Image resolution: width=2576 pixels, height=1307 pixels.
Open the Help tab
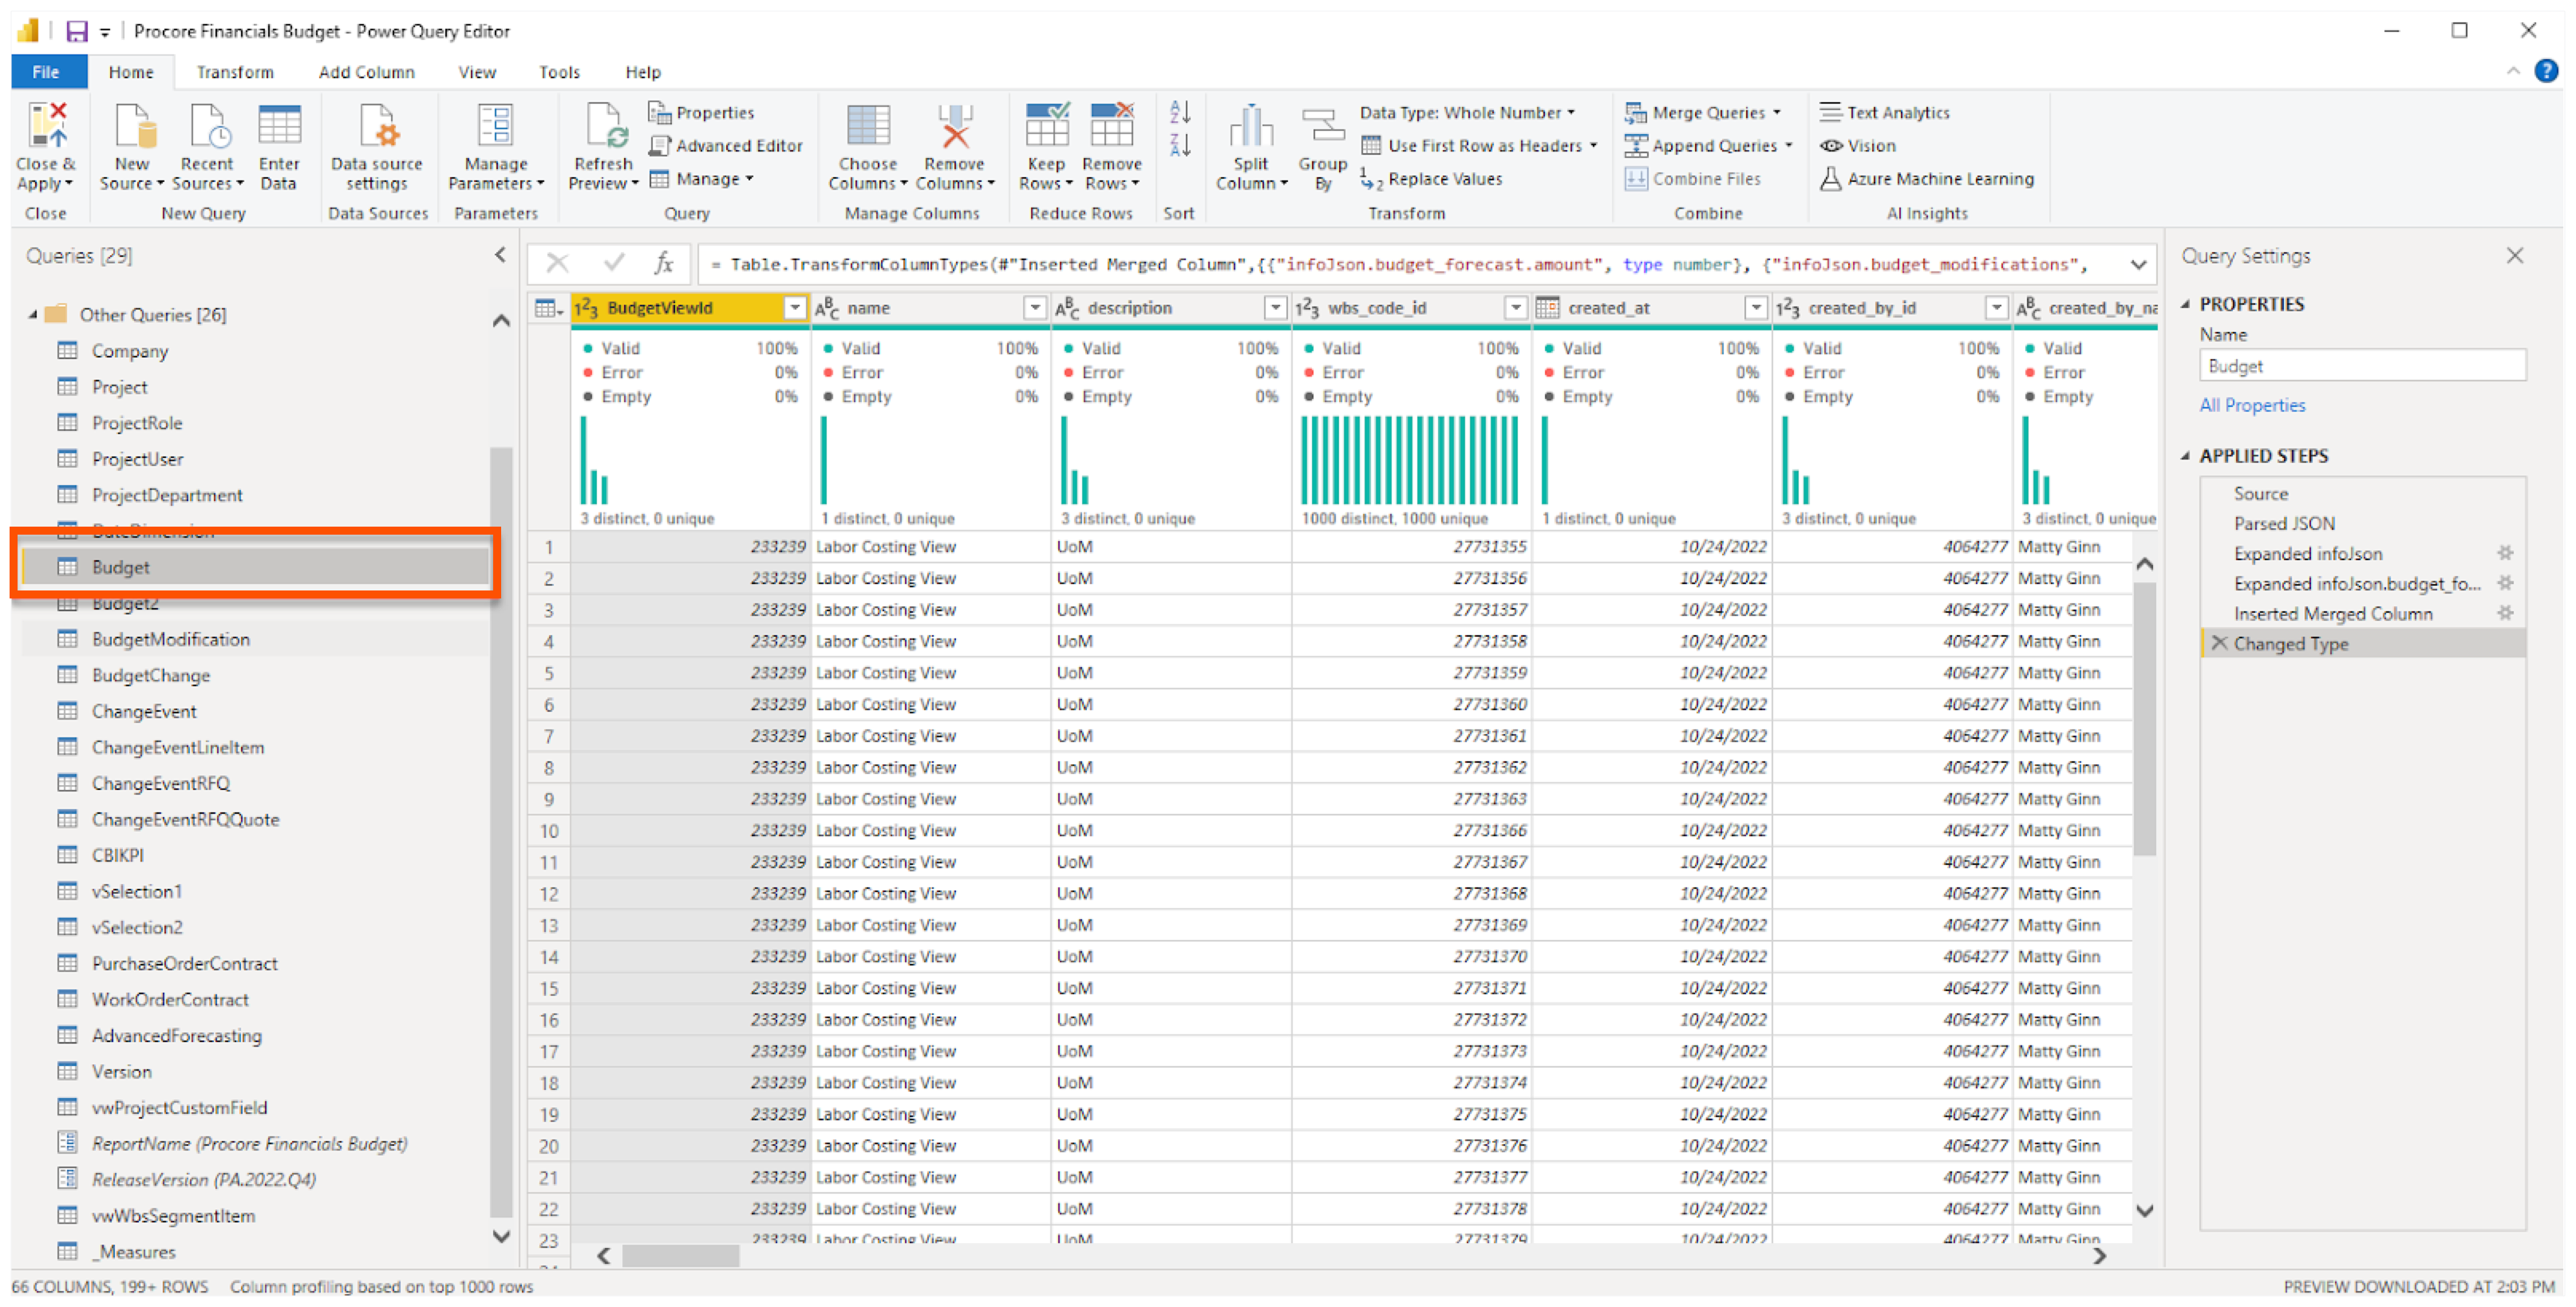click(643, 72)
